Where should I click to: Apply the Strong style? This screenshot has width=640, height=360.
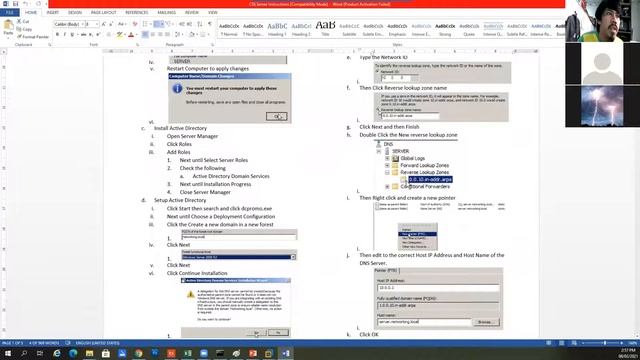[x=445, y=29]
